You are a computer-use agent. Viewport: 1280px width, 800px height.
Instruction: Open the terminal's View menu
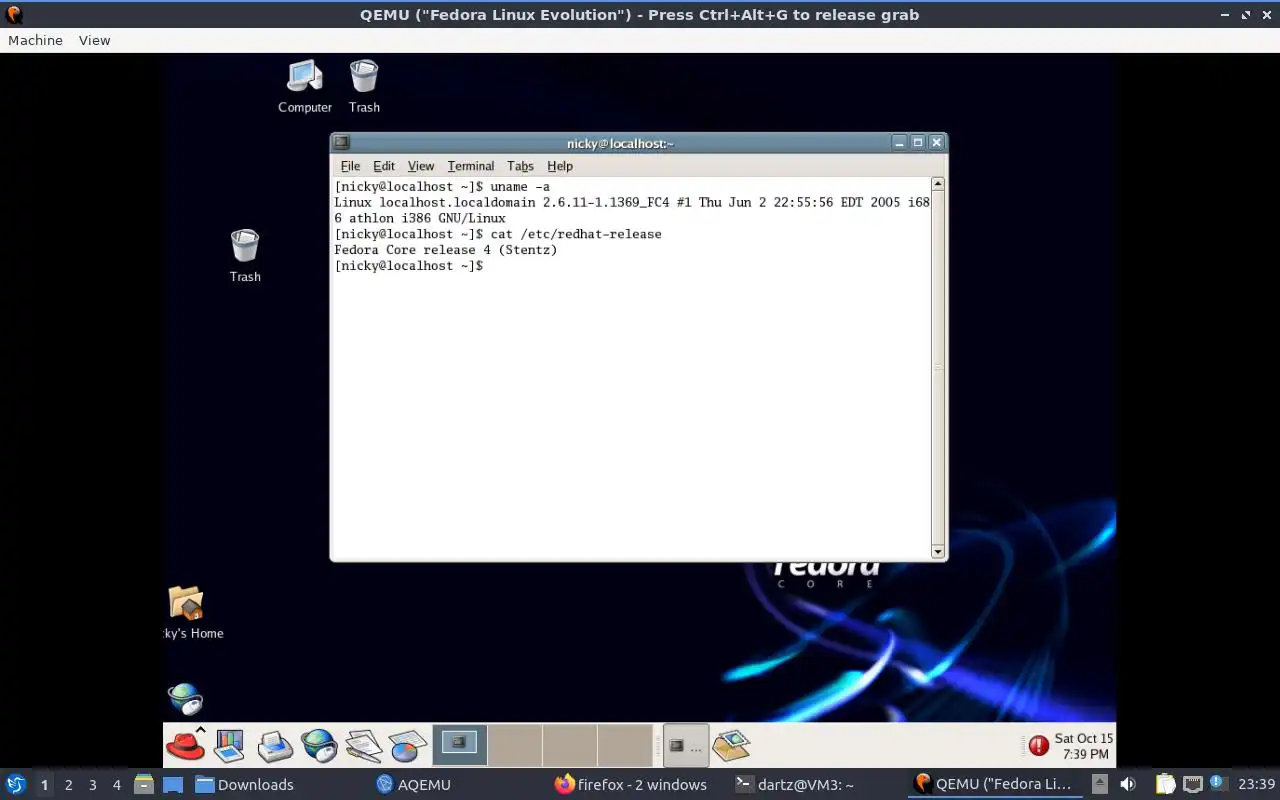coord(421,166)
